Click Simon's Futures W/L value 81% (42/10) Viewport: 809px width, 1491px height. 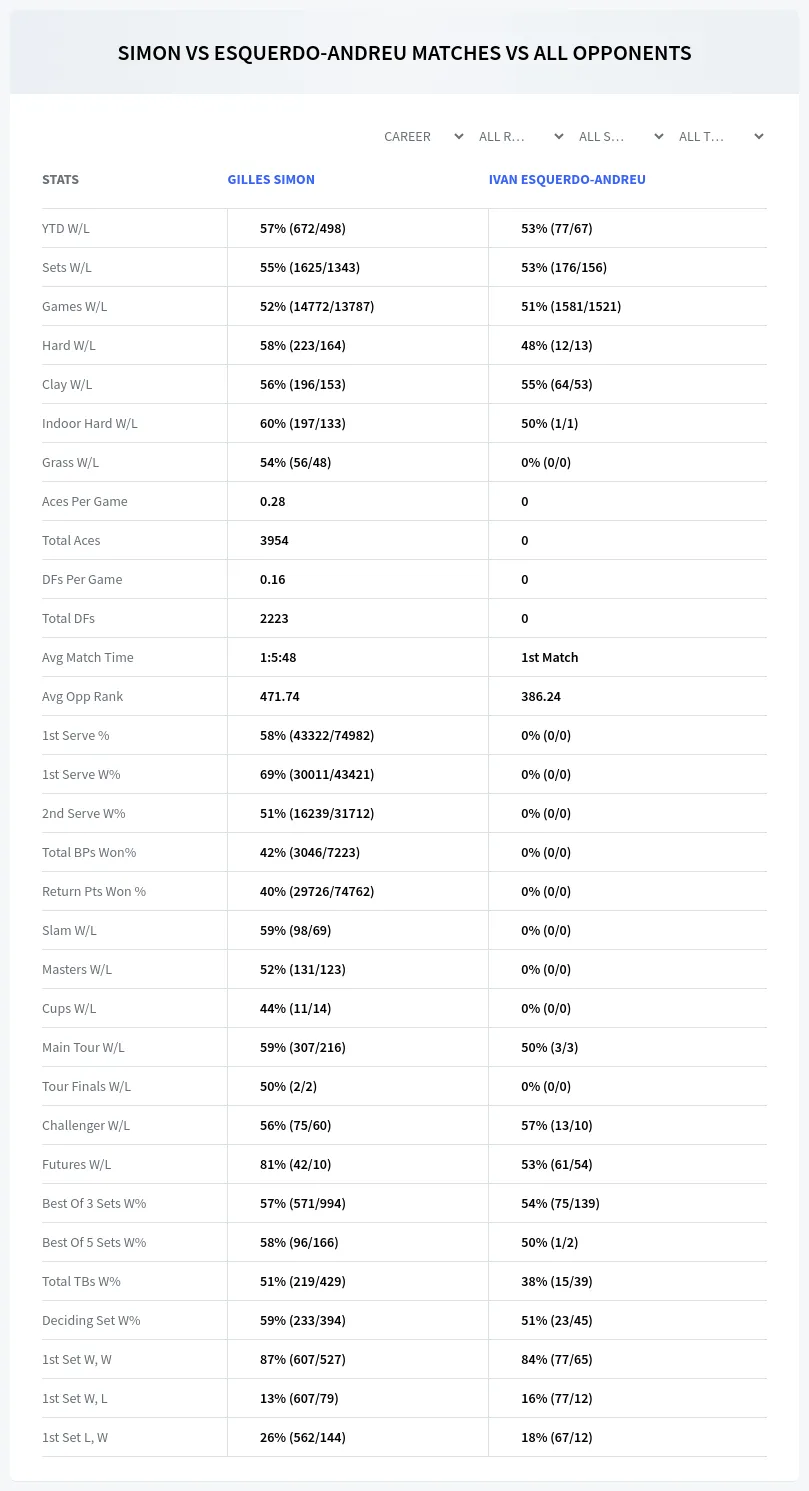click(x=295, y=1164)
